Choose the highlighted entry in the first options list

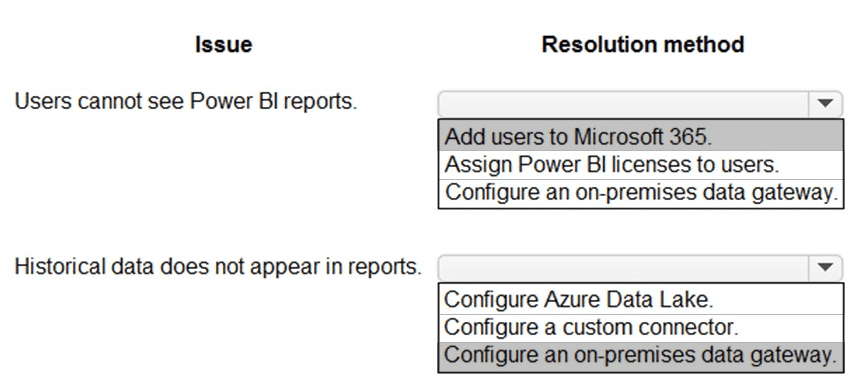tap(640, 136)
